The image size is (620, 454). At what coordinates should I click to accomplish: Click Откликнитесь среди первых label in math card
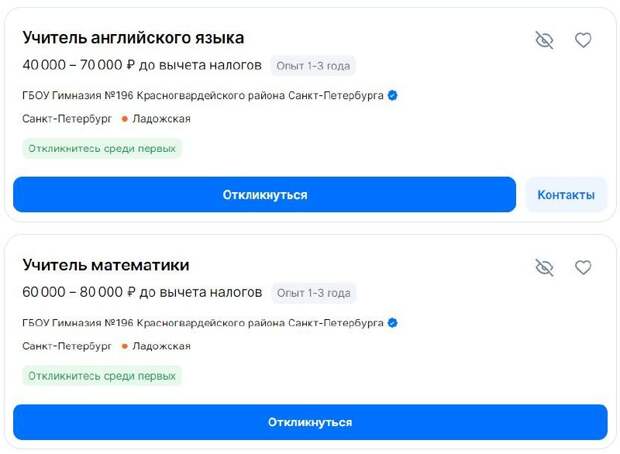coord(102,376)
